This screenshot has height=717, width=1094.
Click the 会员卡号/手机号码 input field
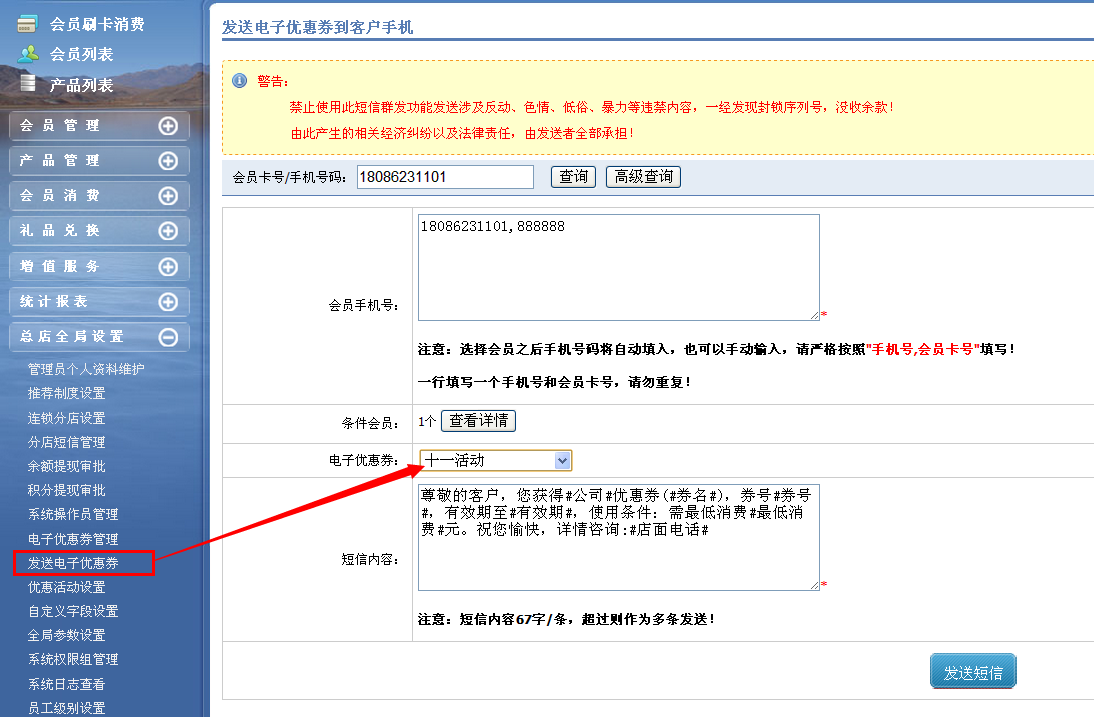[445, 177]
